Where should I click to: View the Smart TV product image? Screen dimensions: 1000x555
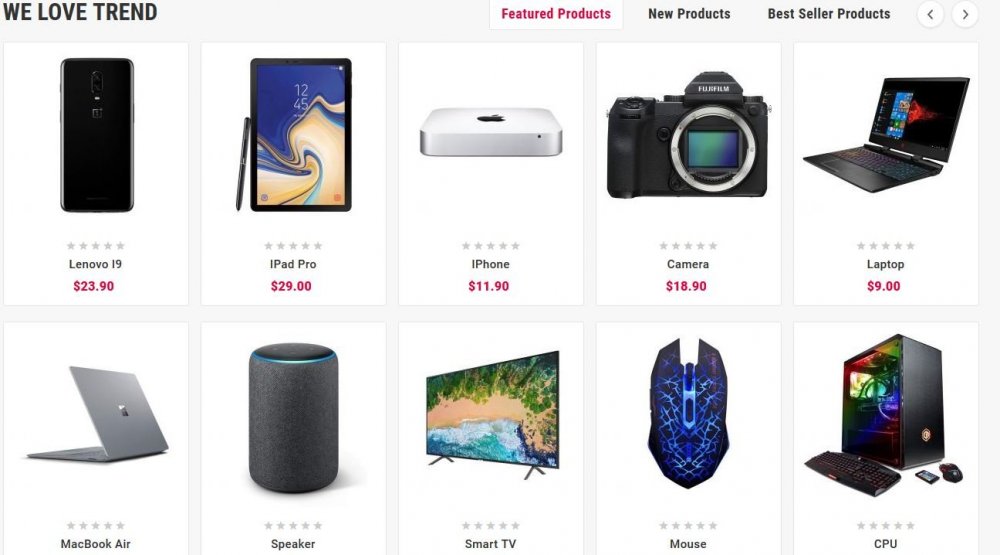[x=492, y=415]
